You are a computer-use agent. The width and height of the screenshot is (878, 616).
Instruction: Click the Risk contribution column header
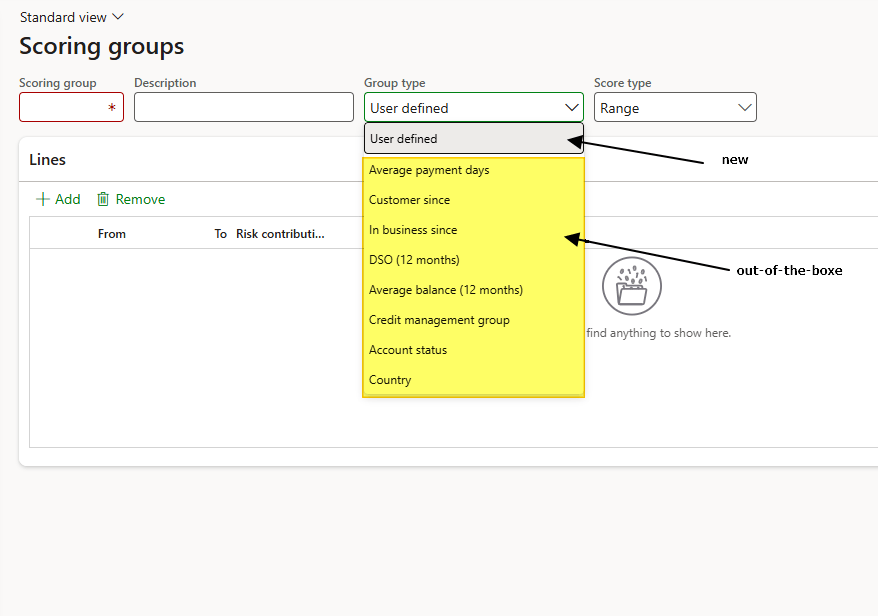point(280,234)
